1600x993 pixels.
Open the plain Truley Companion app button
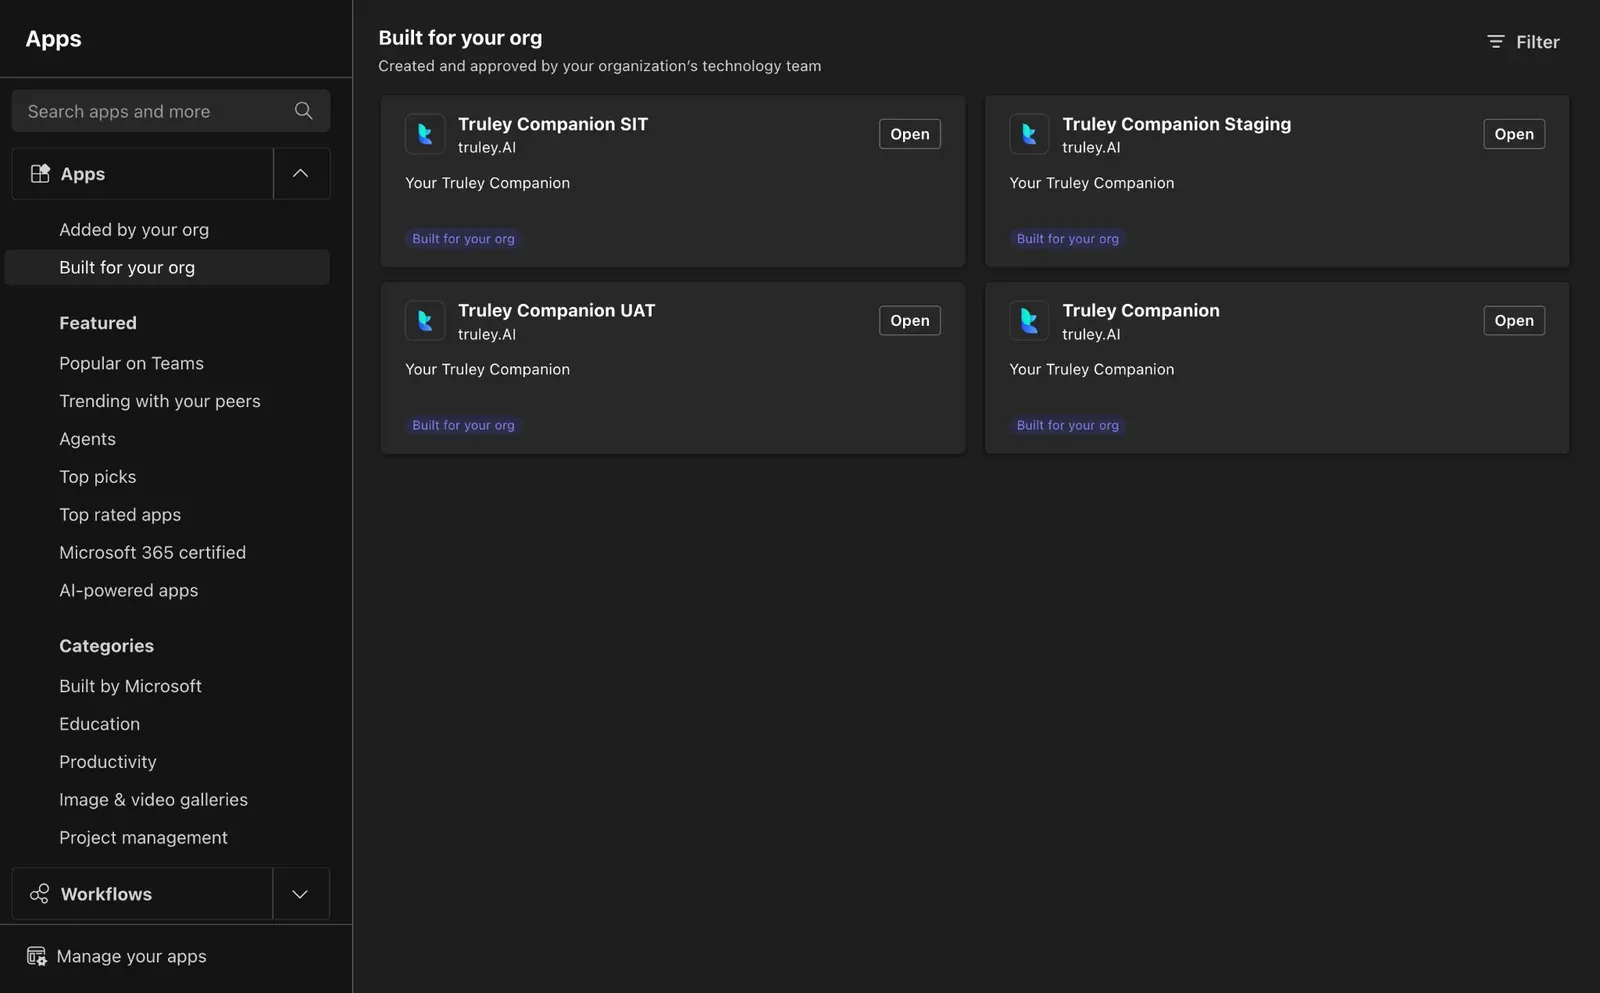click(x=1514, y=320)
